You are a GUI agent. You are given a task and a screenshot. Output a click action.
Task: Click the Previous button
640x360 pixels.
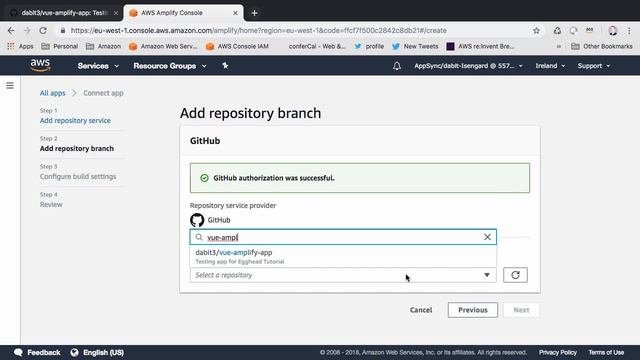point(473,310)
